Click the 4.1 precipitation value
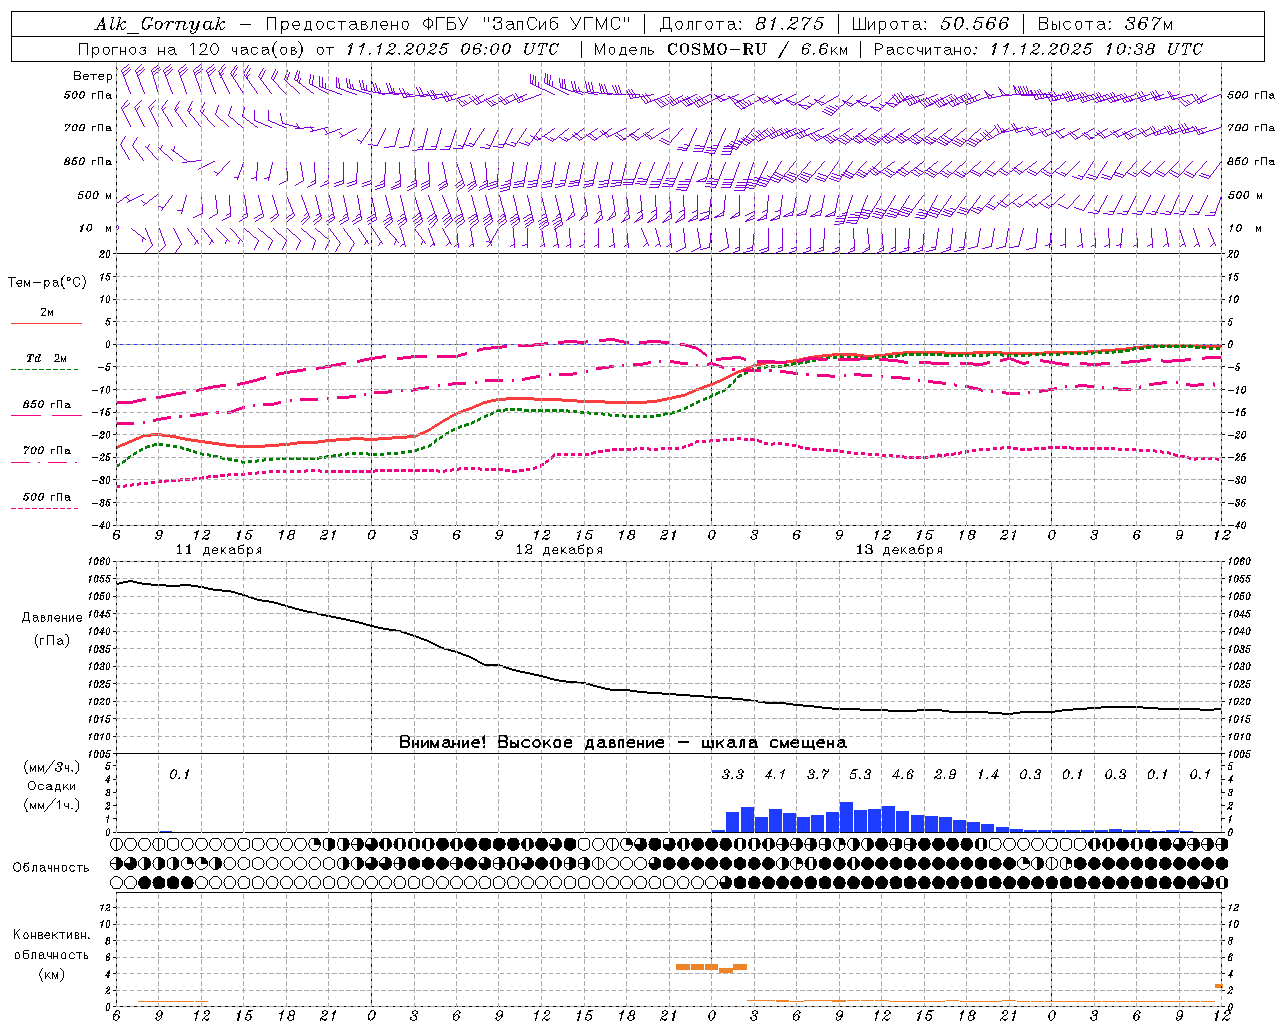Viewport: 1280px width, 1024px height. tap(775, 774)
